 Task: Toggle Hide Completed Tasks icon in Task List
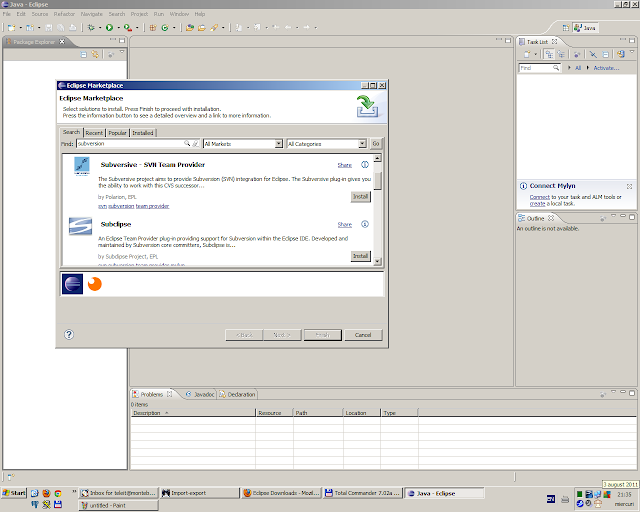593,54
